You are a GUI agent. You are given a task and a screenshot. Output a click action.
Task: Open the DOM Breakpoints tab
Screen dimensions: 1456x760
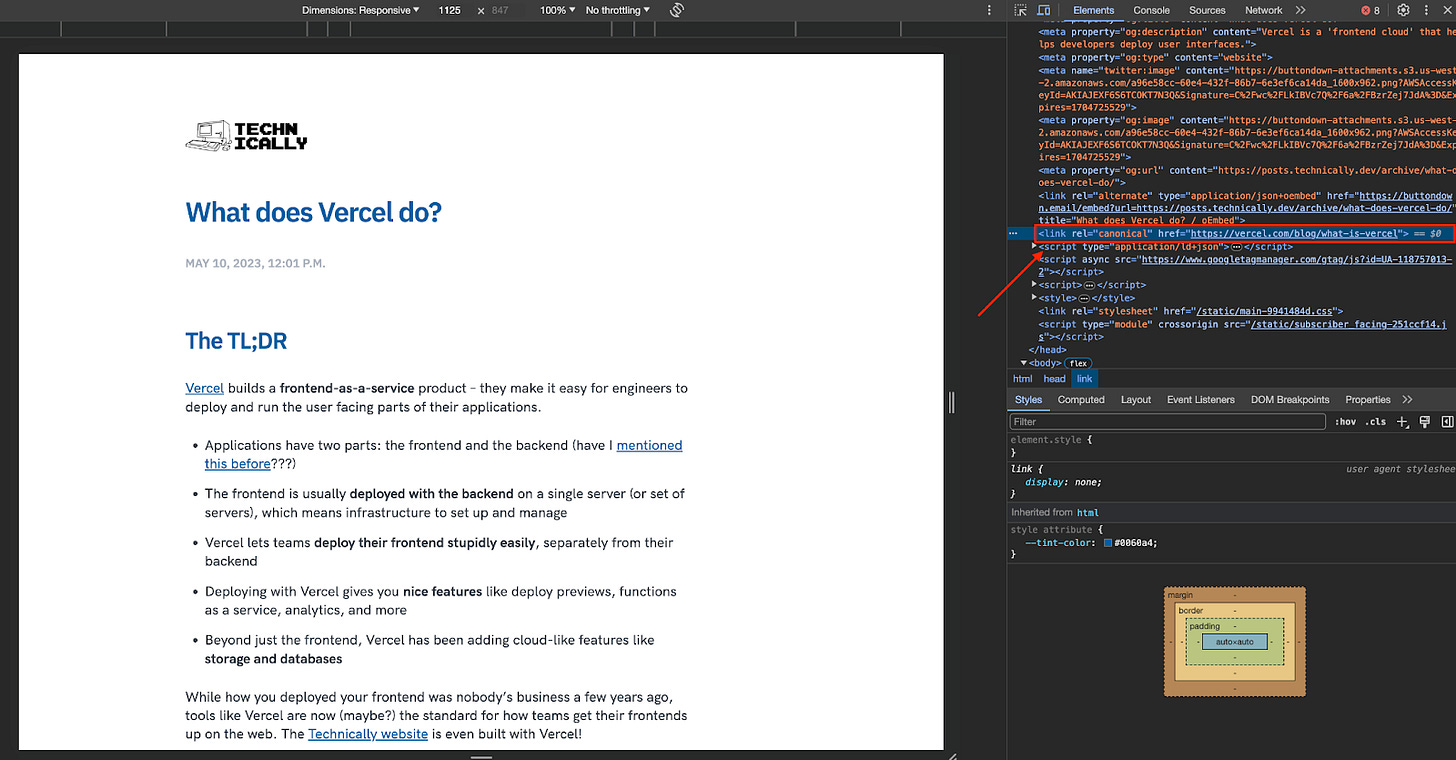[x=1290, y=399]
